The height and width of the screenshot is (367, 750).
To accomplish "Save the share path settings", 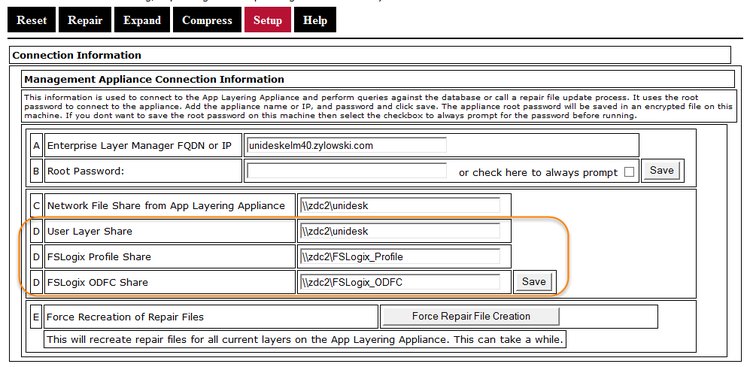I will pyautogui.click(x=534, y=282).
